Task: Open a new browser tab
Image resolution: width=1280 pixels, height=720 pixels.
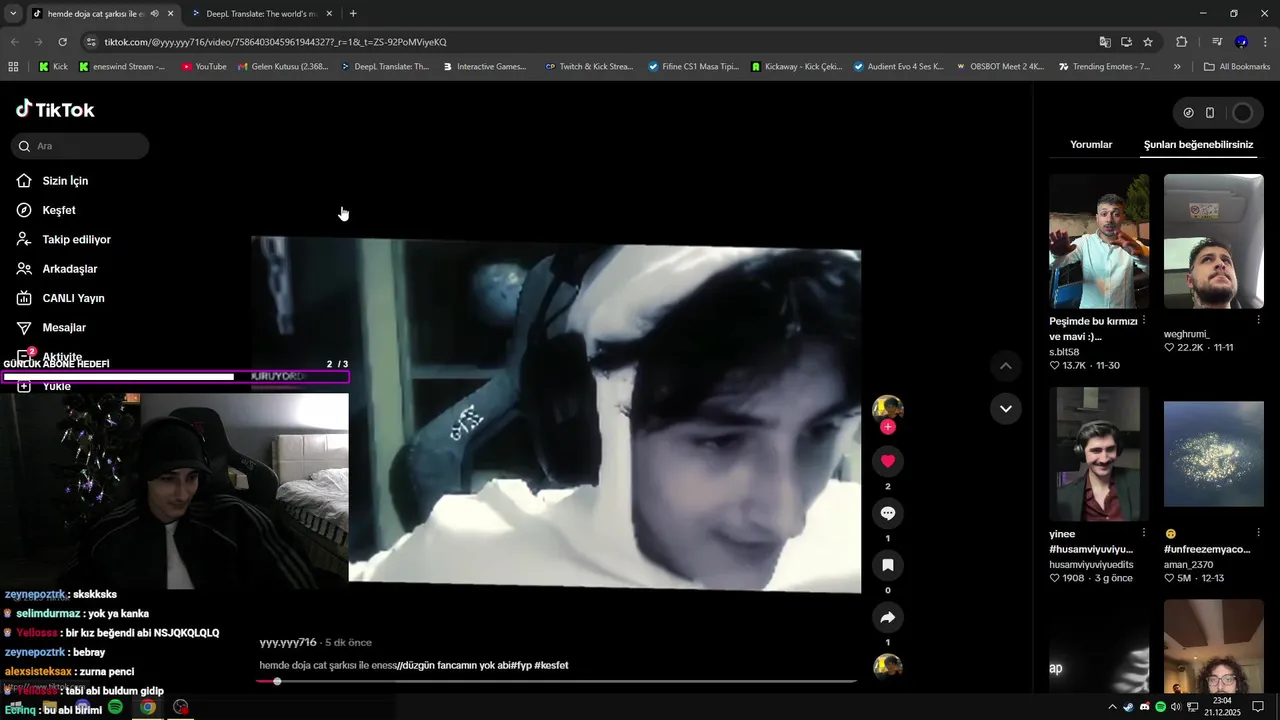Action: click(353, 14)
